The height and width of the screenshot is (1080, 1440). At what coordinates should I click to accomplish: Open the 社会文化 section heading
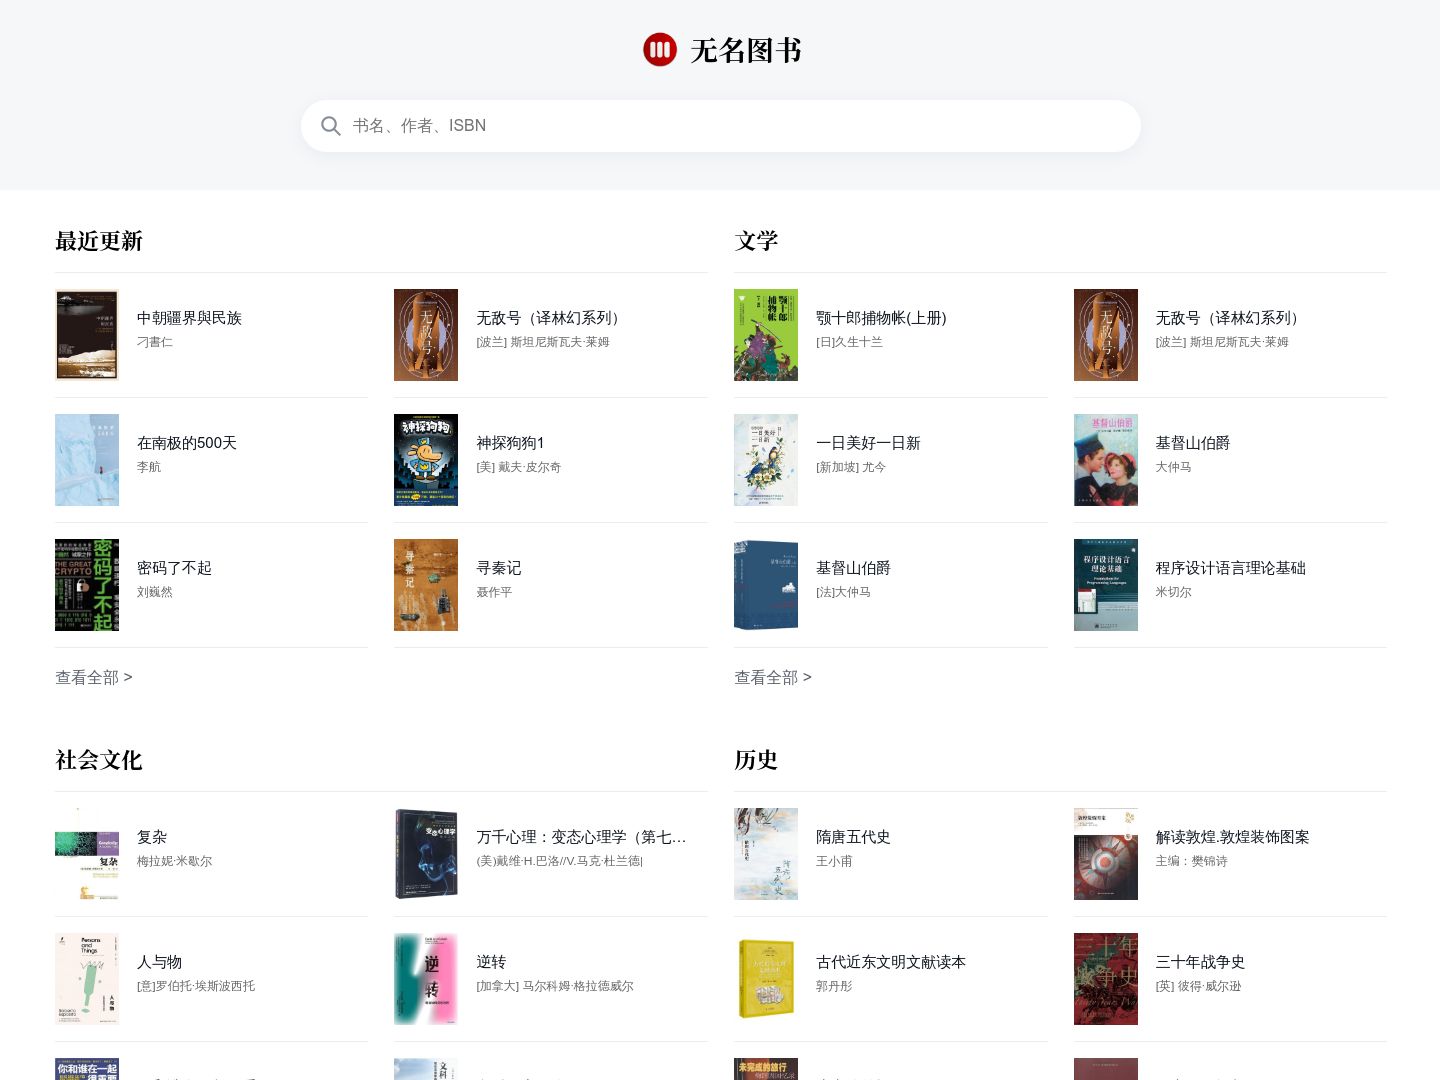pyautogui.click(x=99, y=760)
